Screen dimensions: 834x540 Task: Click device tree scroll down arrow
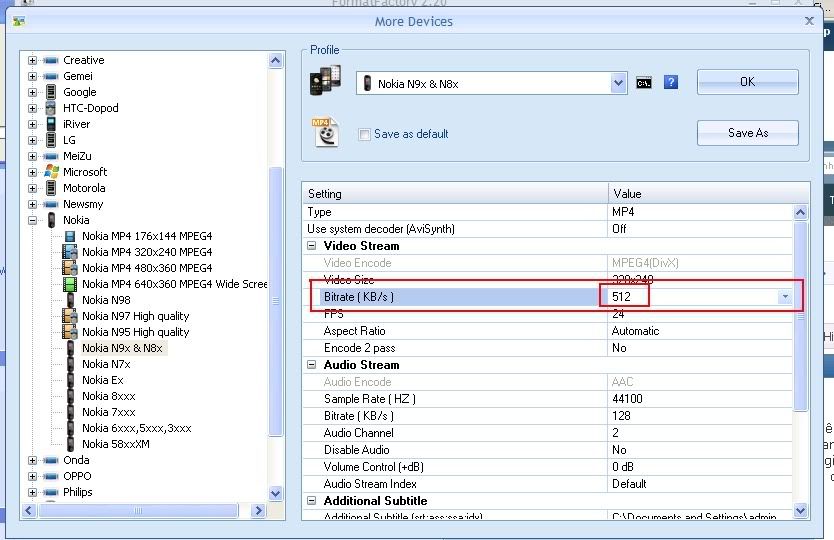coord(276,493)
